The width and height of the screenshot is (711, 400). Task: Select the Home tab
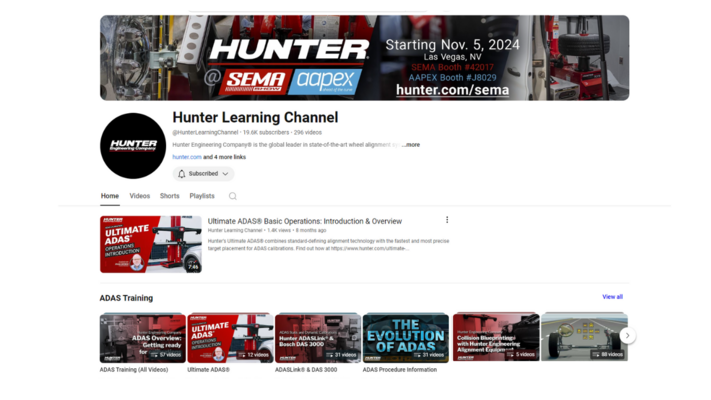point(110,196)
